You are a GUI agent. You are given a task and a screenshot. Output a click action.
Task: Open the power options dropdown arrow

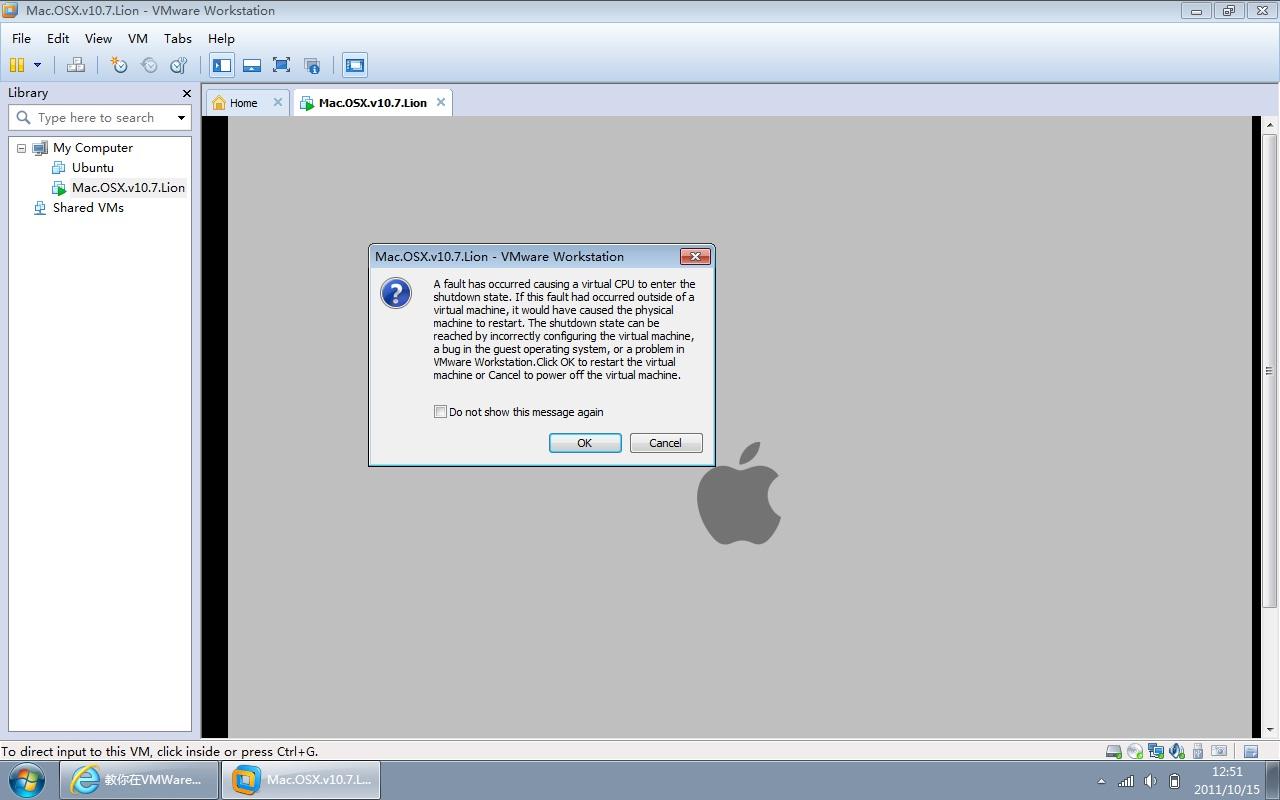point(38,65)
